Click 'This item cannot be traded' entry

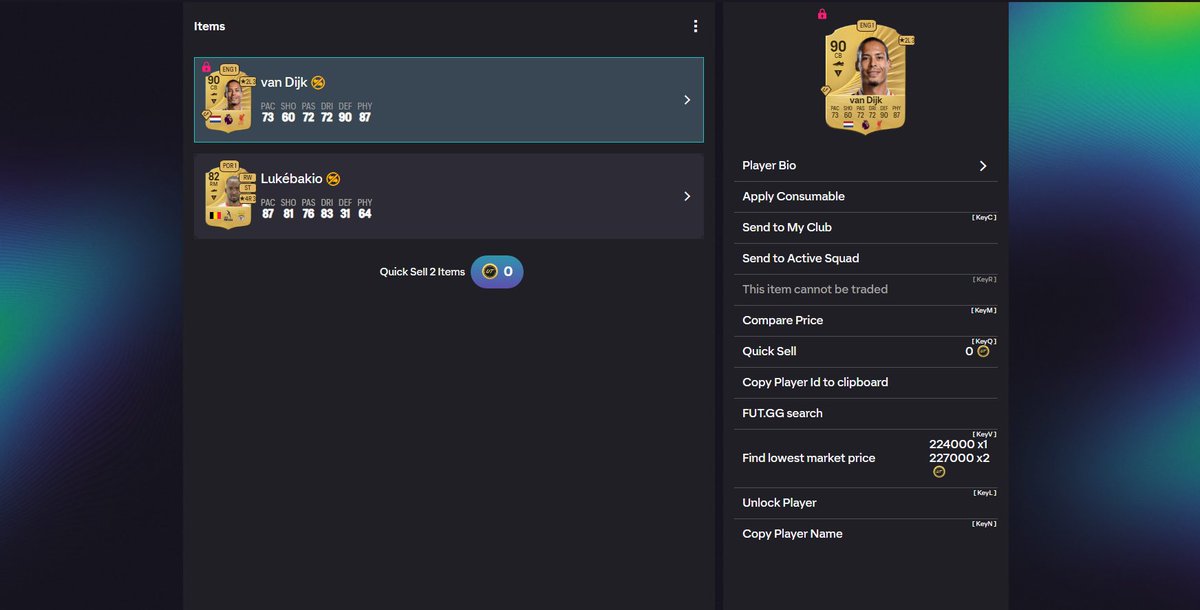864,289
